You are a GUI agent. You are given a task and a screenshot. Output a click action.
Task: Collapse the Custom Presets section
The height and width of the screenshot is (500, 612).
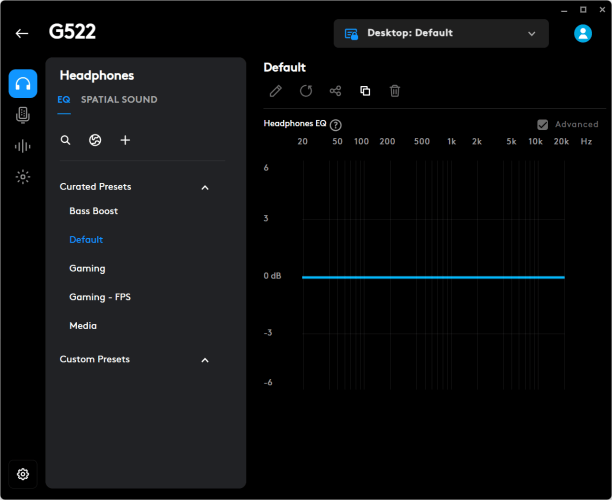205,360
